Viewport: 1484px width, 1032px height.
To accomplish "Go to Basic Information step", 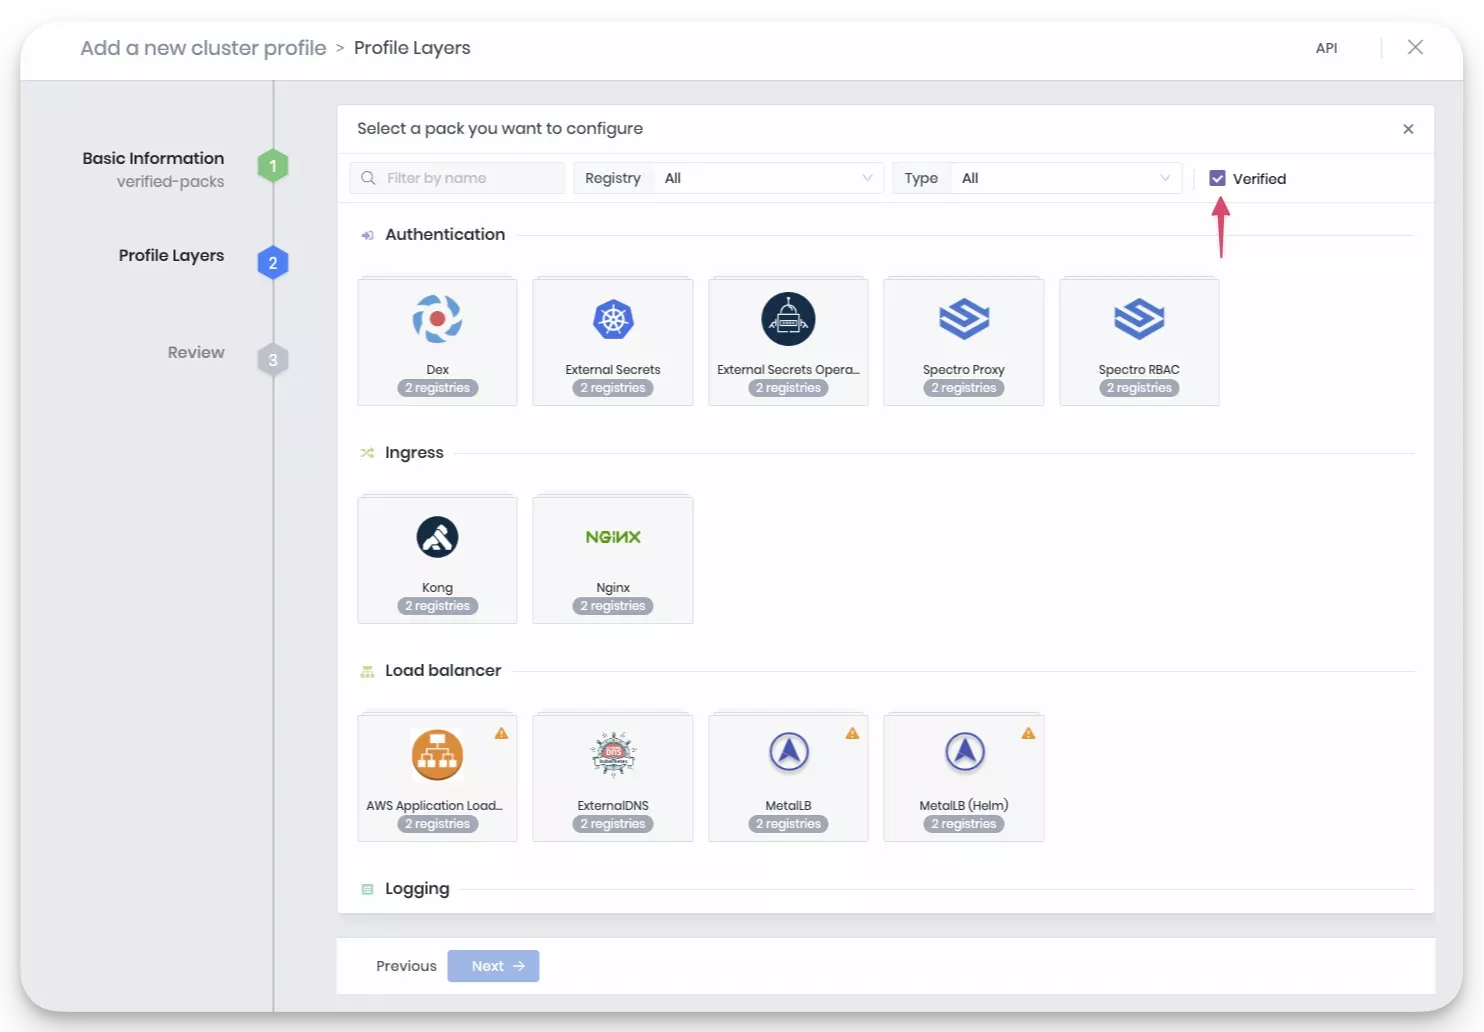I will [153, 159].
